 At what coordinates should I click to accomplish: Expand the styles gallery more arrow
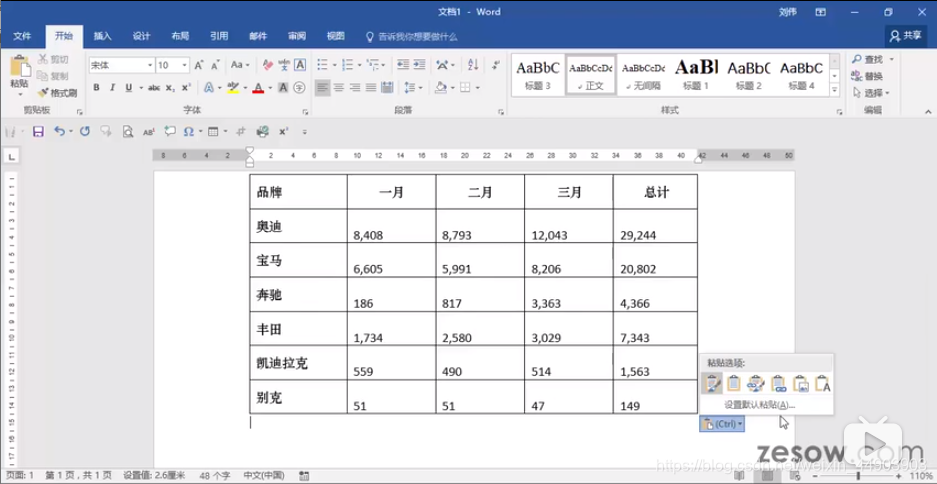pyautogui.click(x=835, y=91)
